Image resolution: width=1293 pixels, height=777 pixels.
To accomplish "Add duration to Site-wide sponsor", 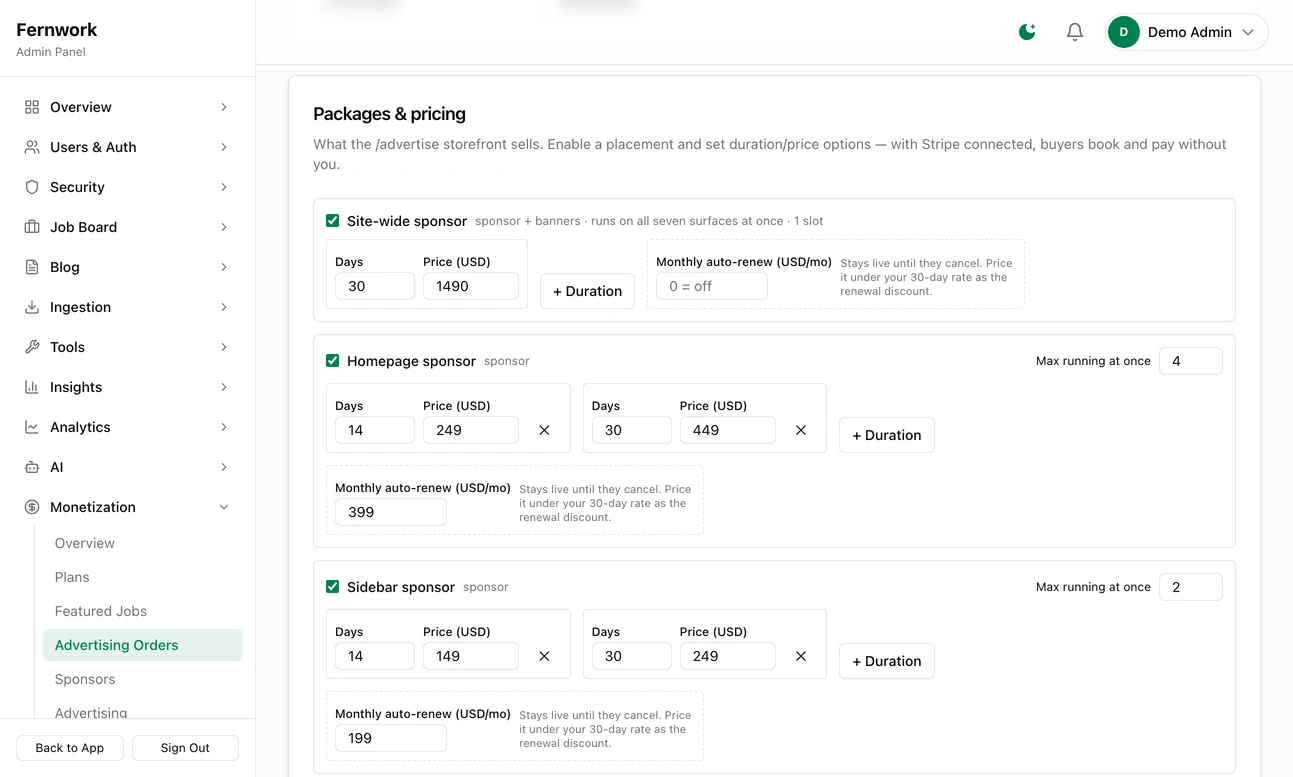I will click(587, 291).
